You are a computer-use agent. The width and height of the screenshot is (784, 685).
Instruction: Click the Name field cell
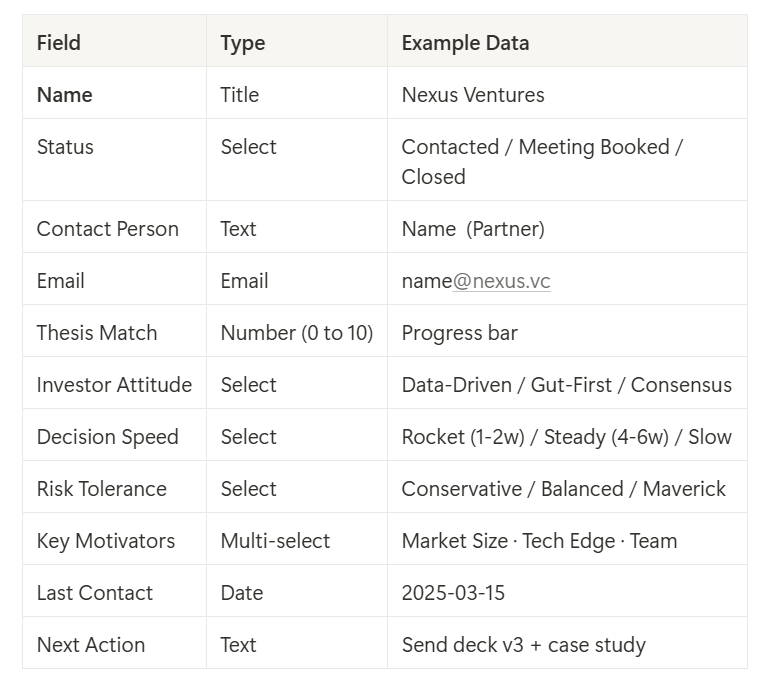click(65, 95)
